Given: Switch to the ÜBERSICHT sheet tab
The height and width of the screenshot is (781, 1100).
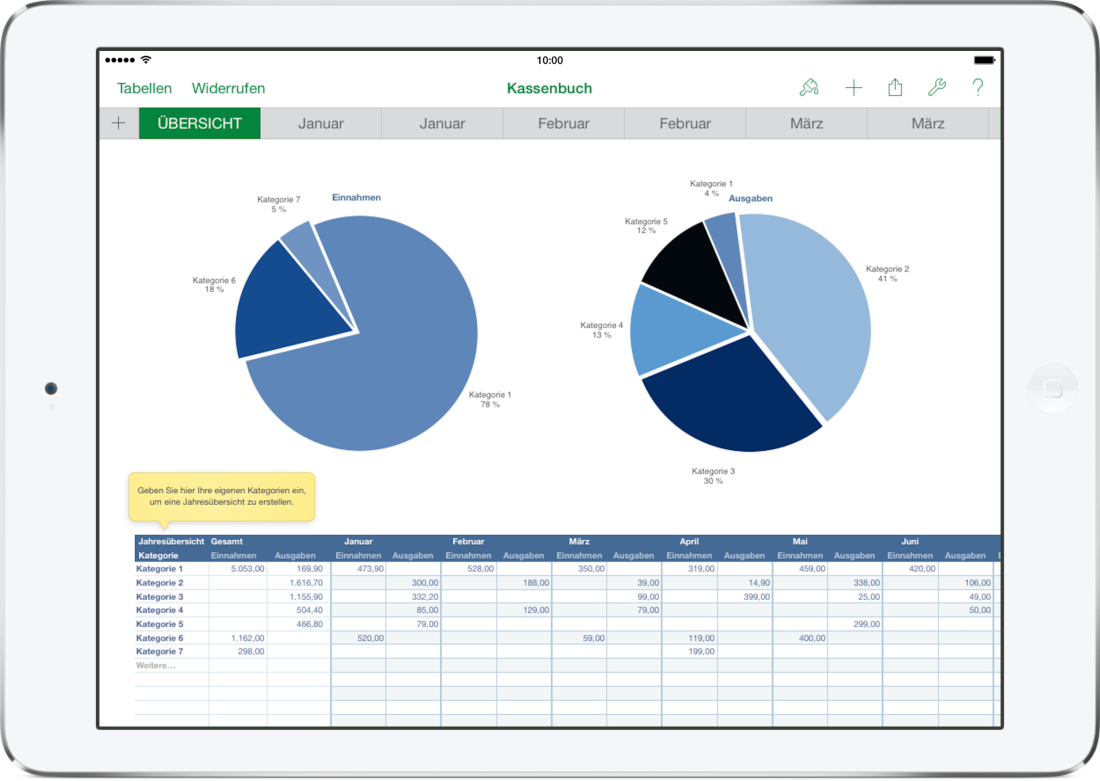Looking at the screenshot, I should click(x=199, y=122).
